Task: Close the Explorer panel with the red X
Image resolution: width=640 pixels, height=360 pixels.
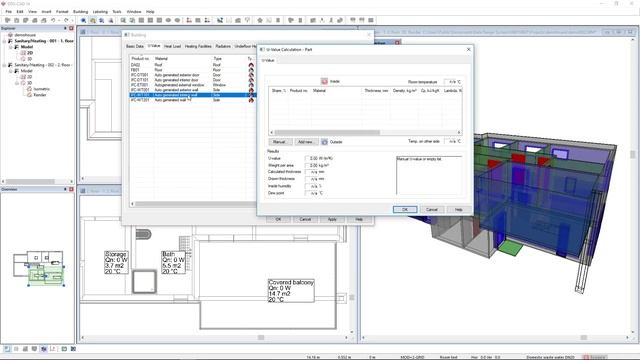Action: point(71,28)
